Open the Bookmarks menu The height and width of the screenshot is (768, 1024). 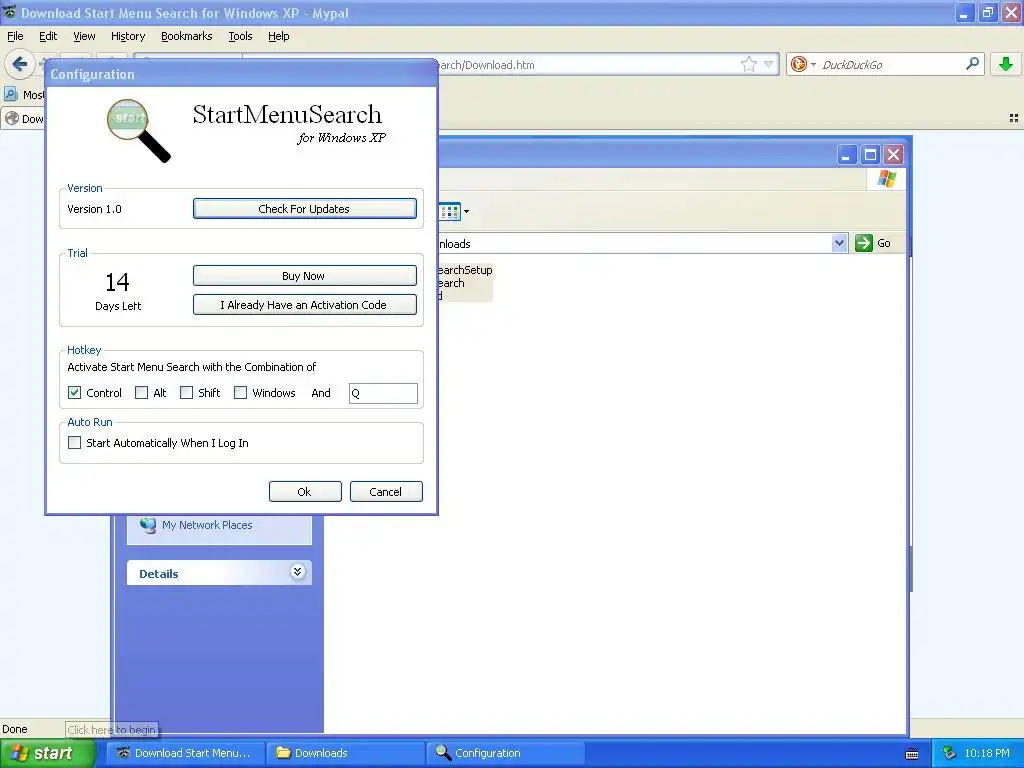(x=186, y=36)
